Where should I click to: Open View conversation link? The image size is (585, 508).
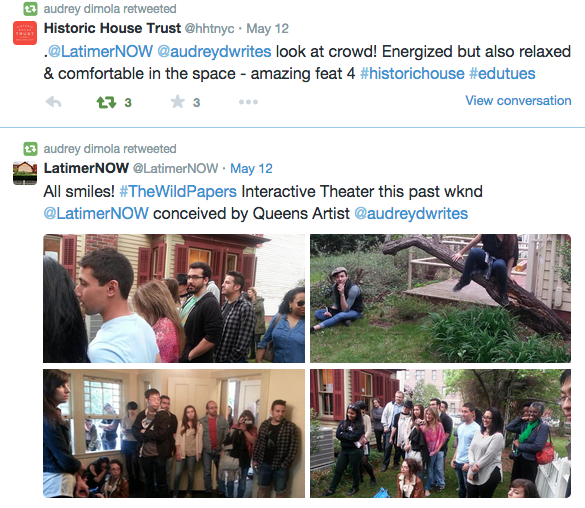click(518, 100)
